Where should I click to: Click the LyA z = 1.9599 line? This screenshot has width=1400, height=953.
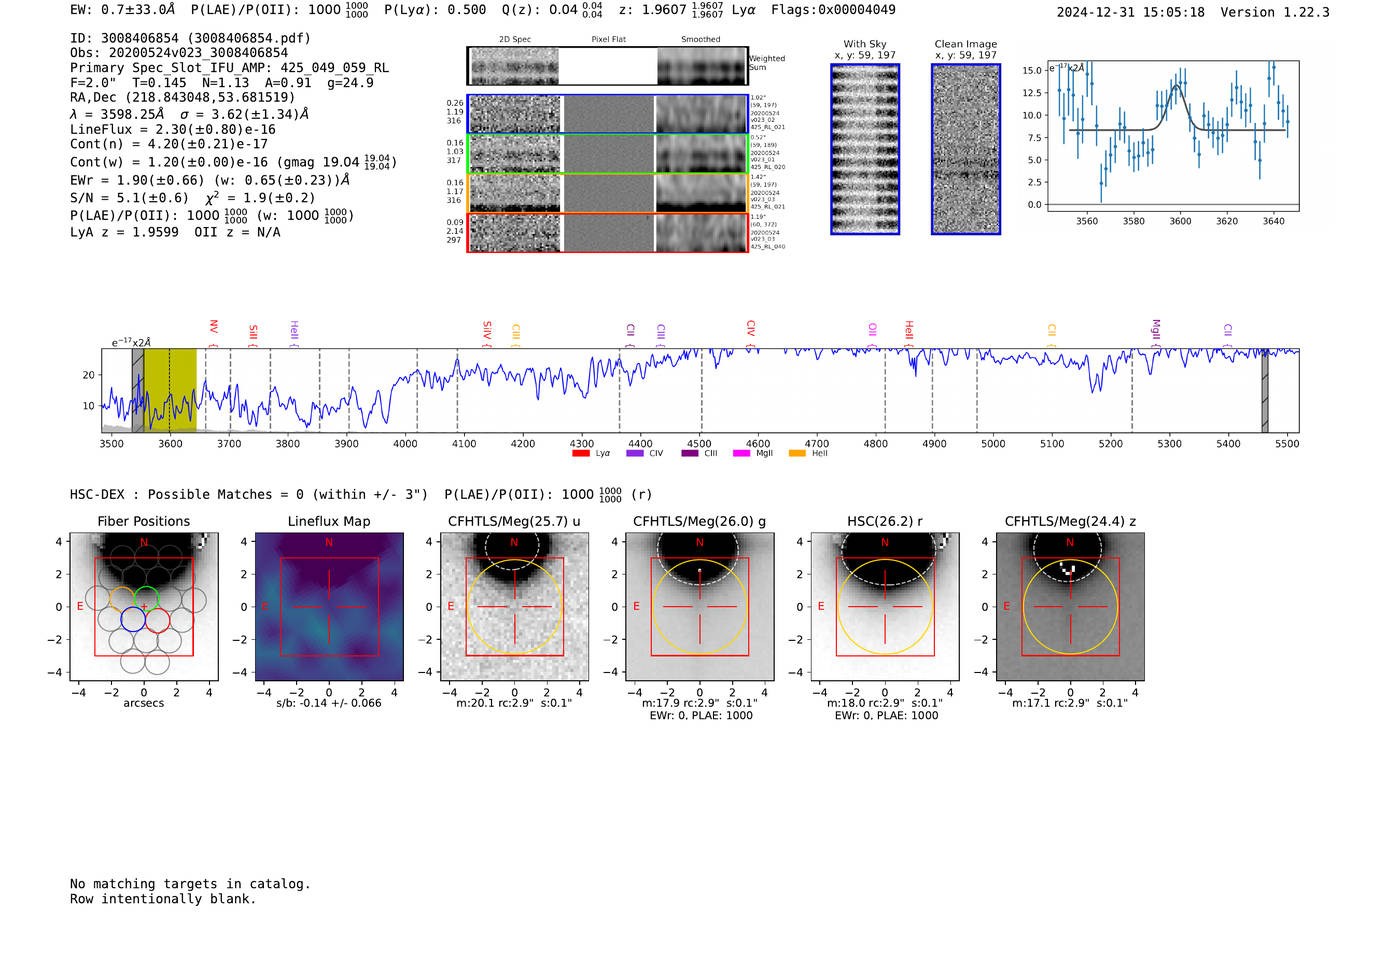[x=175, y=232]
